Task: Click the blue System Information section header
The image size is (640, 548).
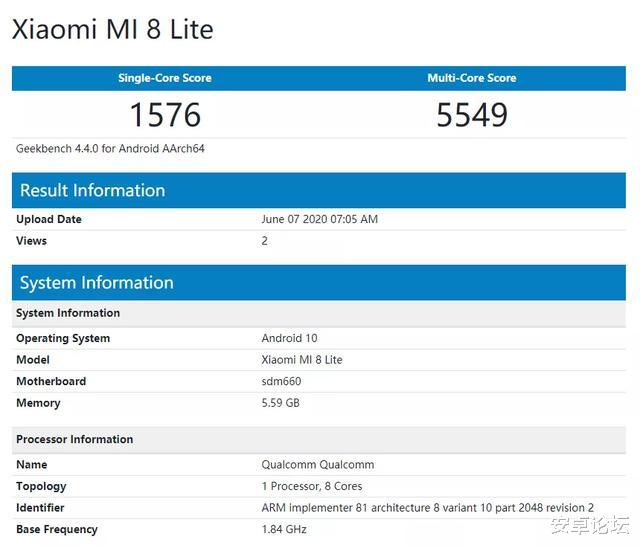Action: pos(319,282)
